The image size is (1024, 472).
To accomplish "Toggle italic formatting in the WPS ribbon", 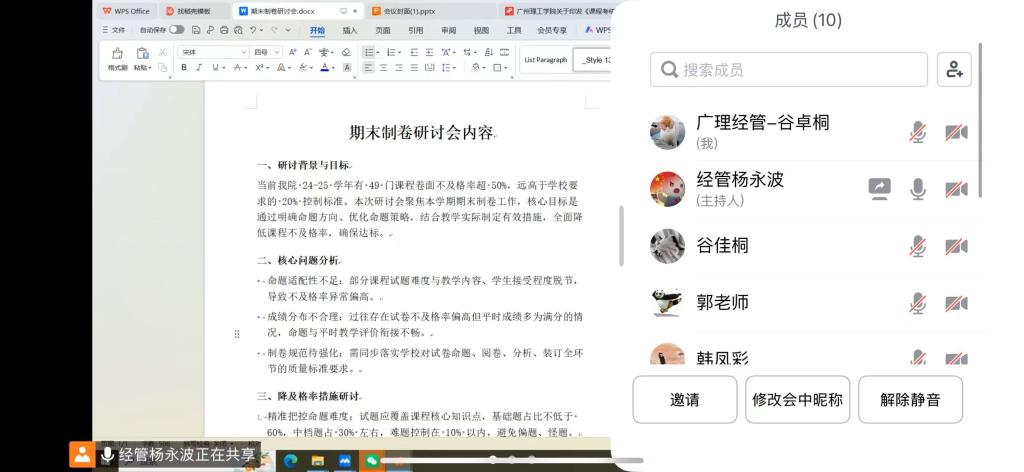I will (x=199, y=68).
